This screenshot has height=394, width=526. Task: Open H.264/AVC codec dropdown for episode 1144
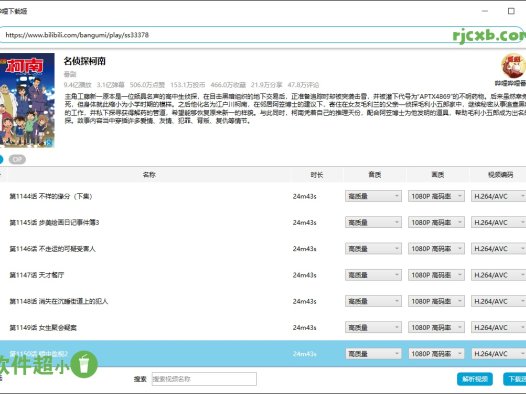point(498,196)
